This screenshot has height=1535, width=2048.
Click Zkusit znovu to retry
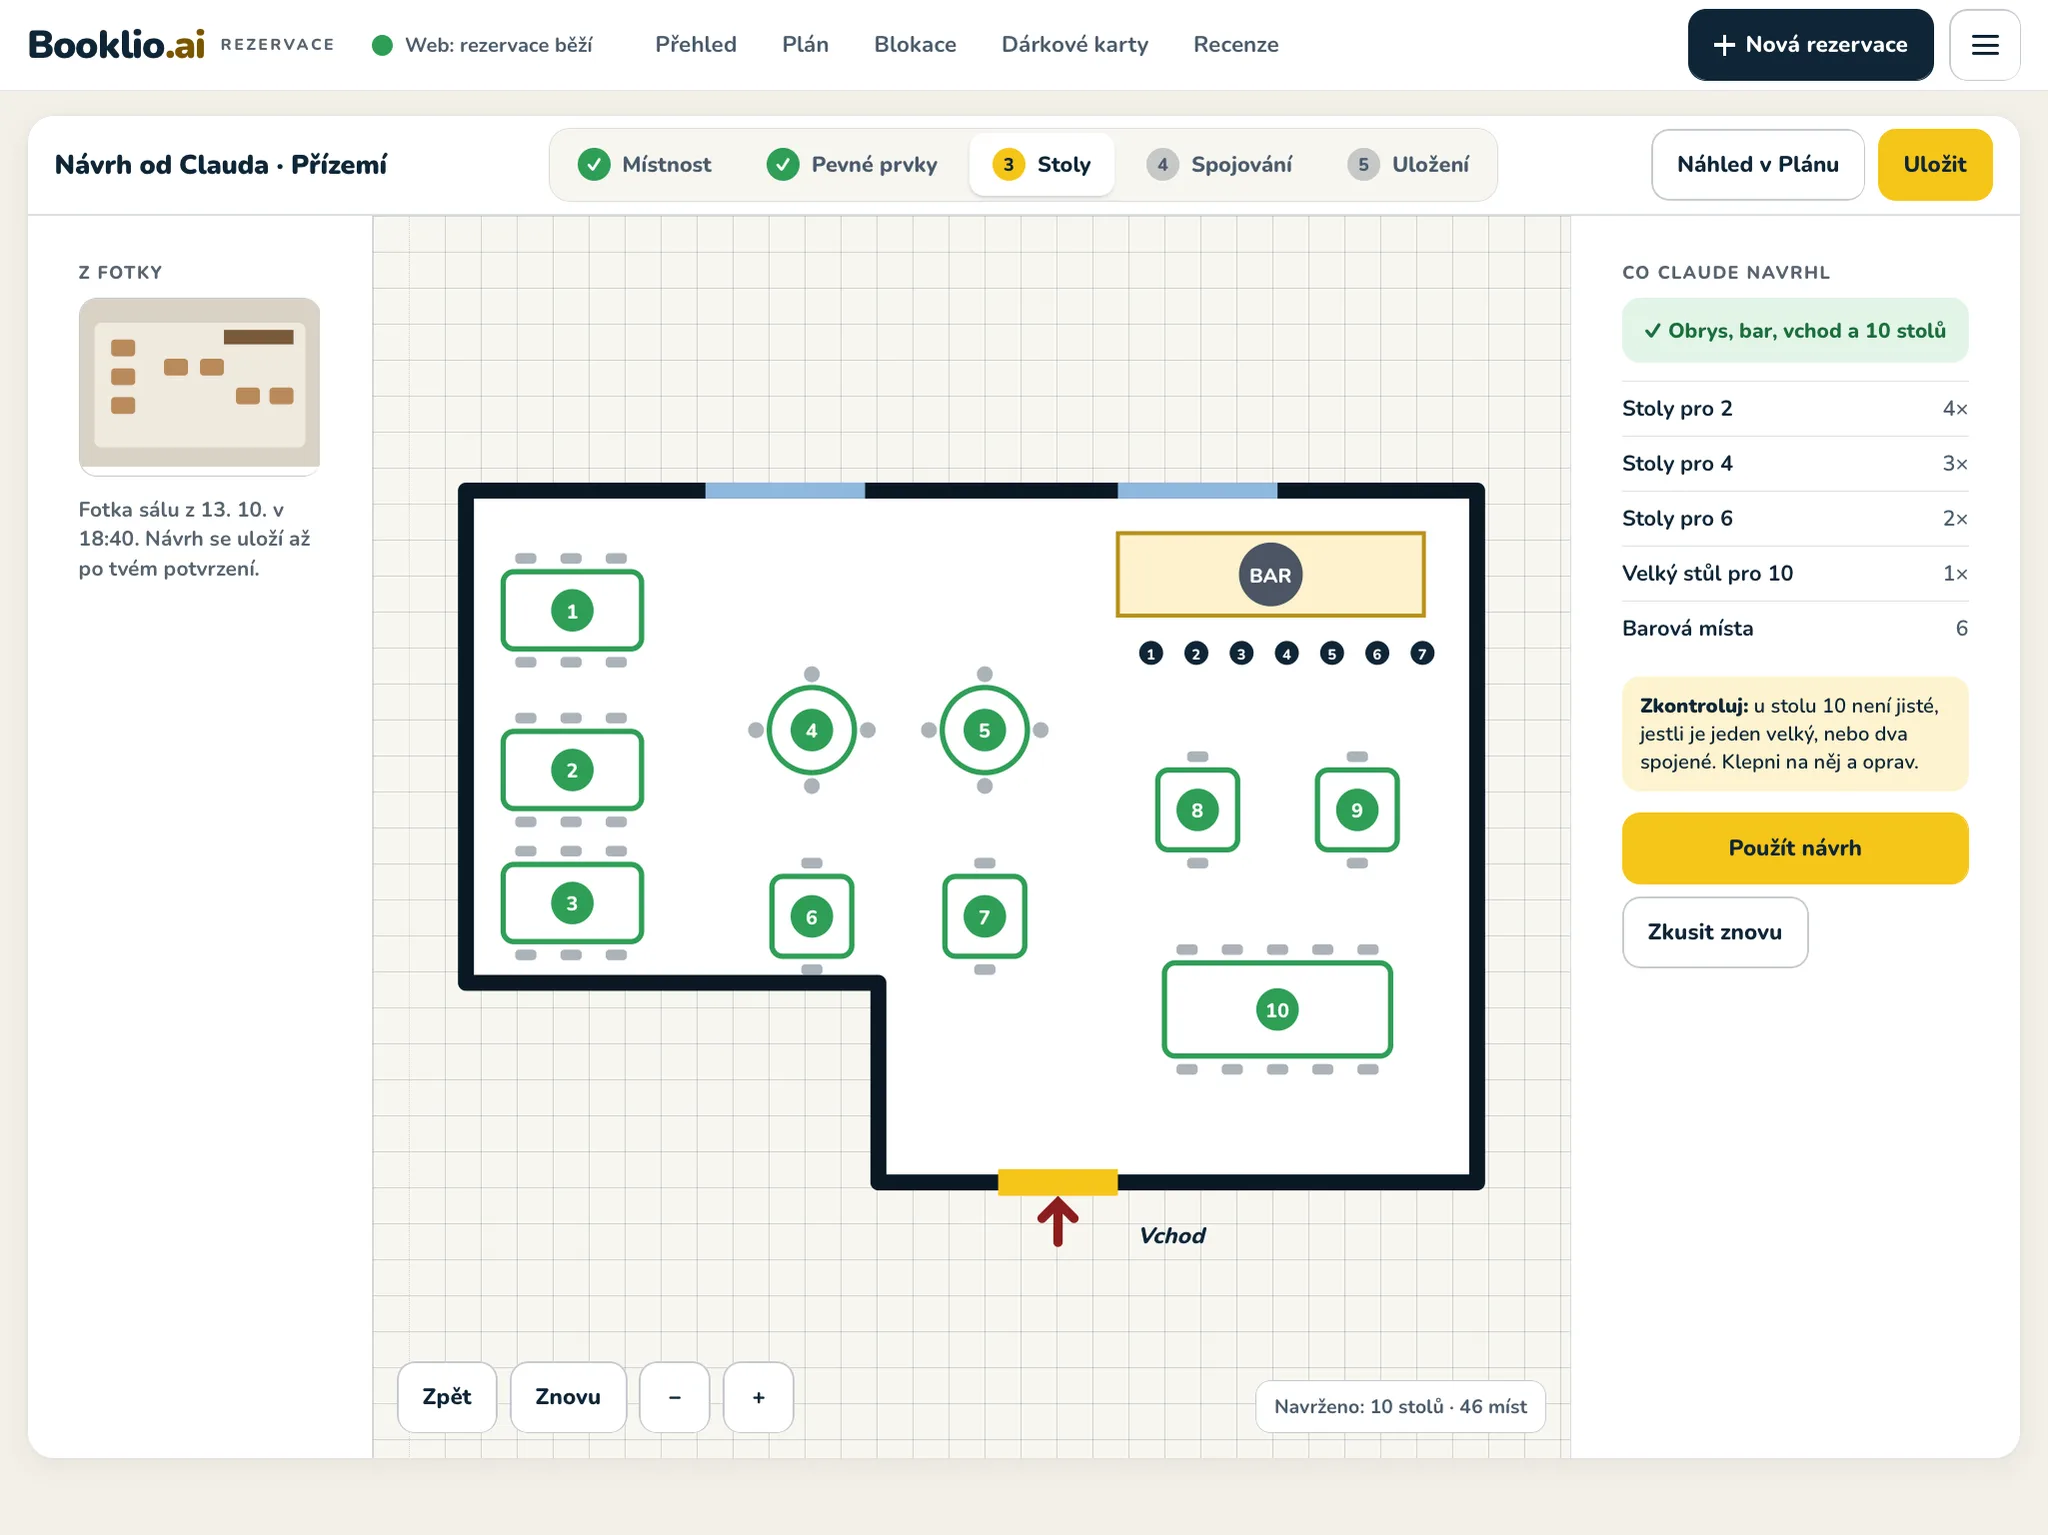click(1715, 932)
